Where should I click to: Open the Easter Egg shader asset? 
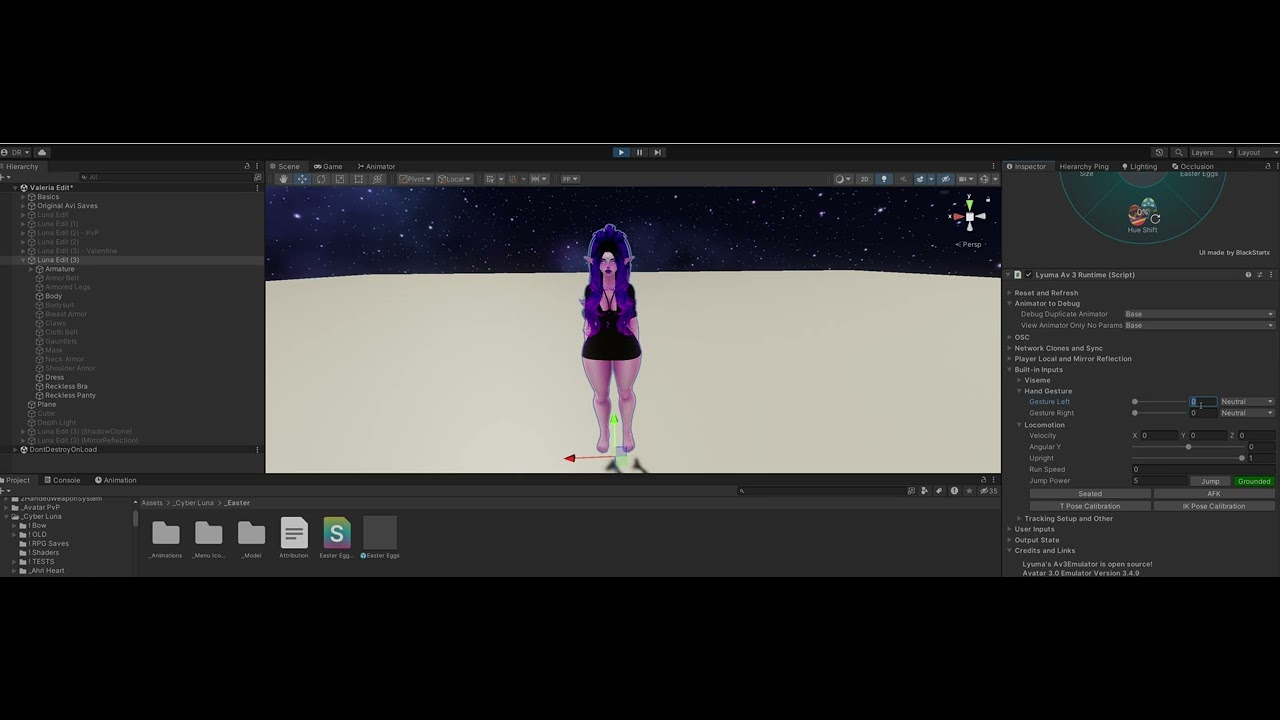pos(337,538)
